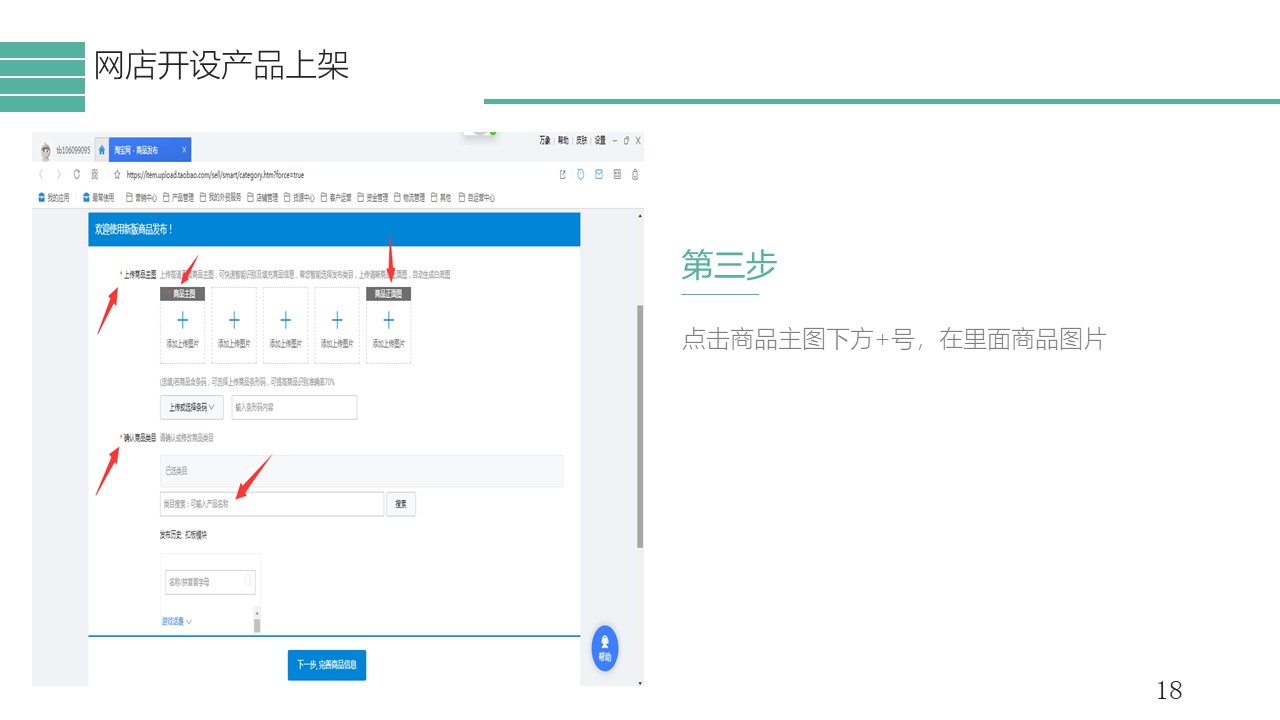The image size is (1280, 720).
Task: Open the 物流管理 bookmark folder
Action: (410, 197)
